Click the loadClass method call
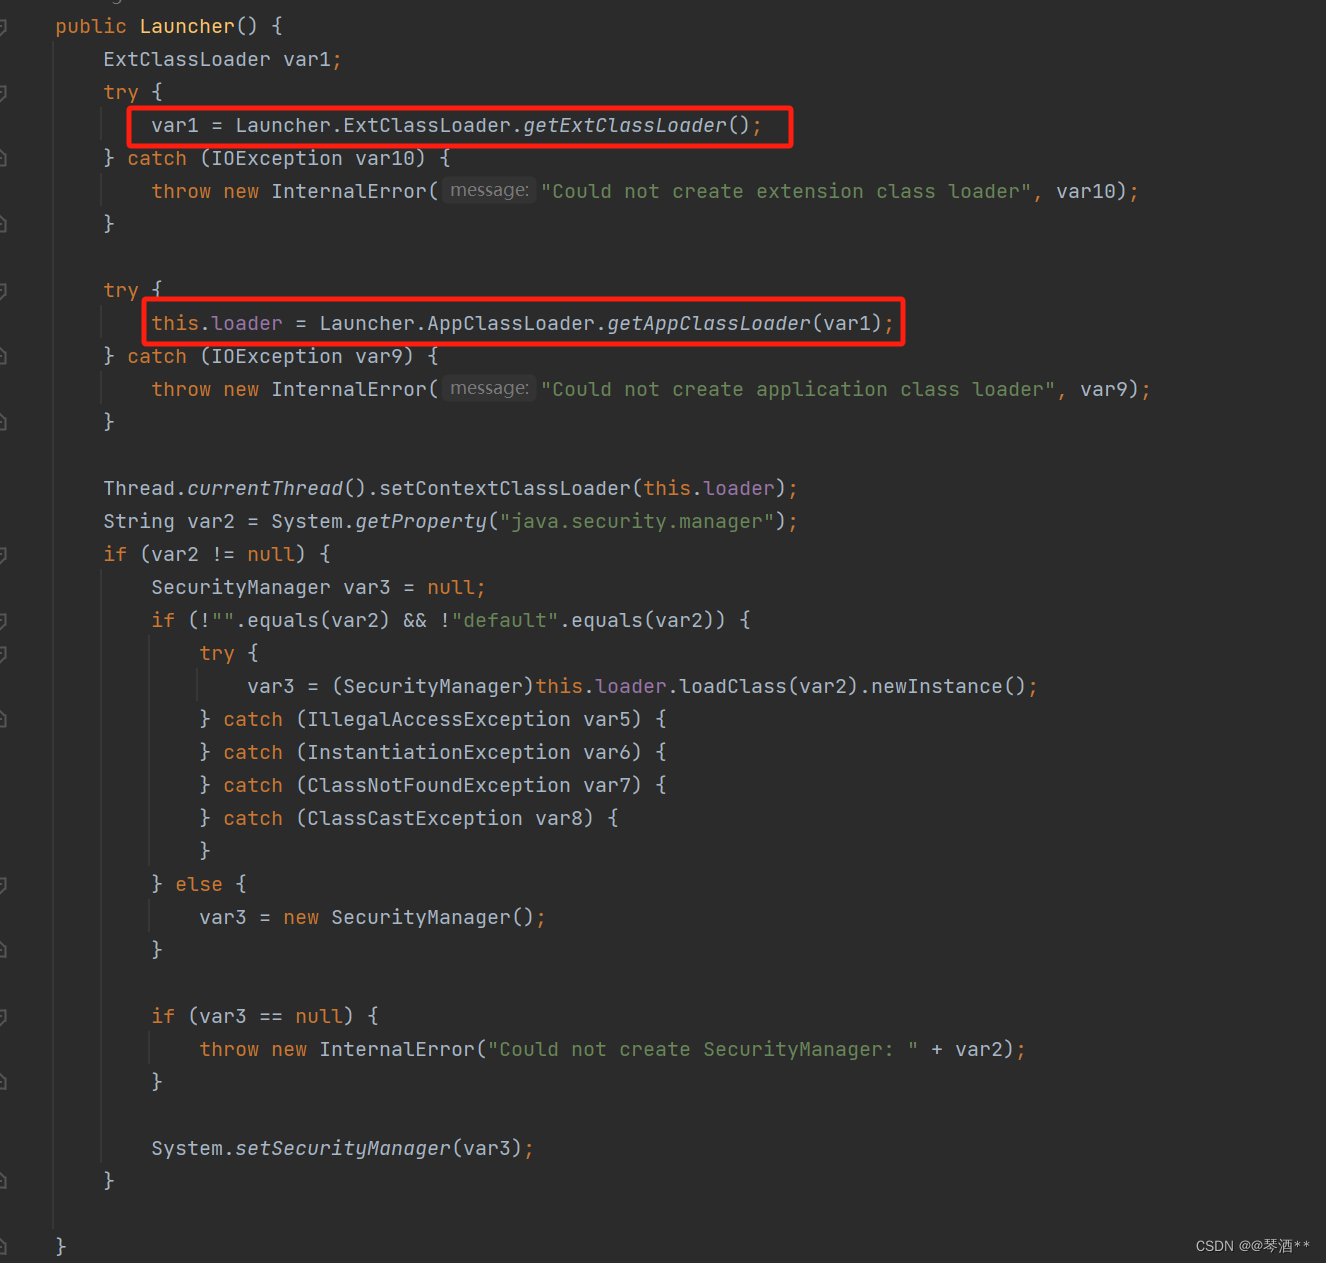This screenshot has height=1263, width=1326. [733, 687]
